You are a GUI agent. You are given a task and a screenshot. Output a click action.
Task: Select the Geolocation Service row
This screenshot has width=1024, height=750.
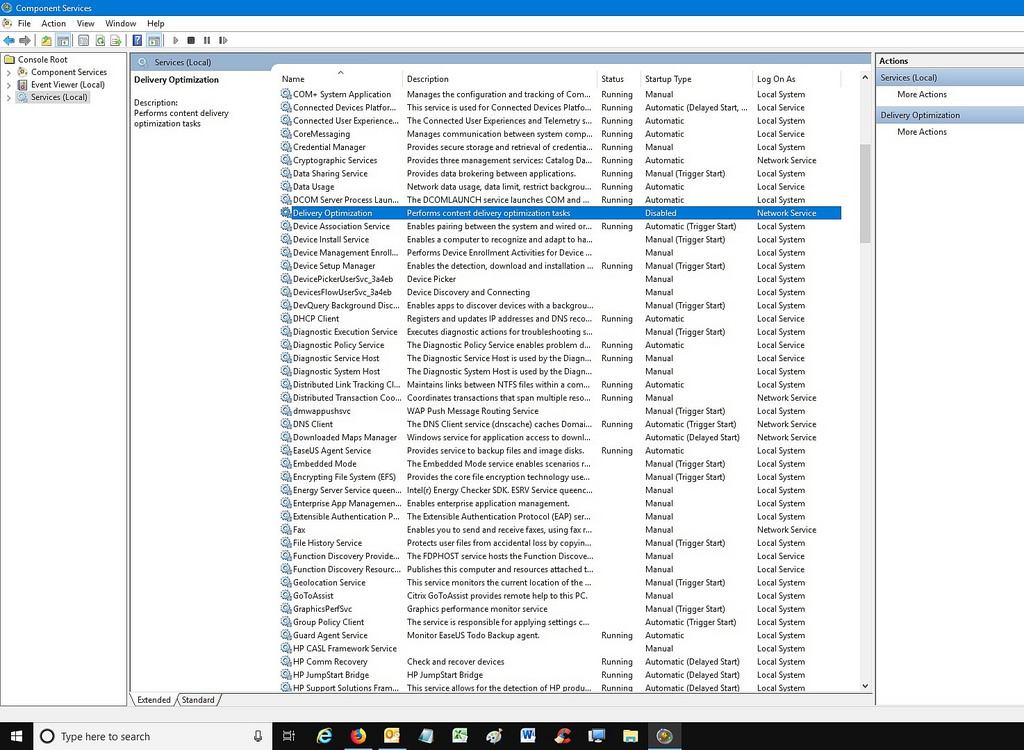point(560,583)
